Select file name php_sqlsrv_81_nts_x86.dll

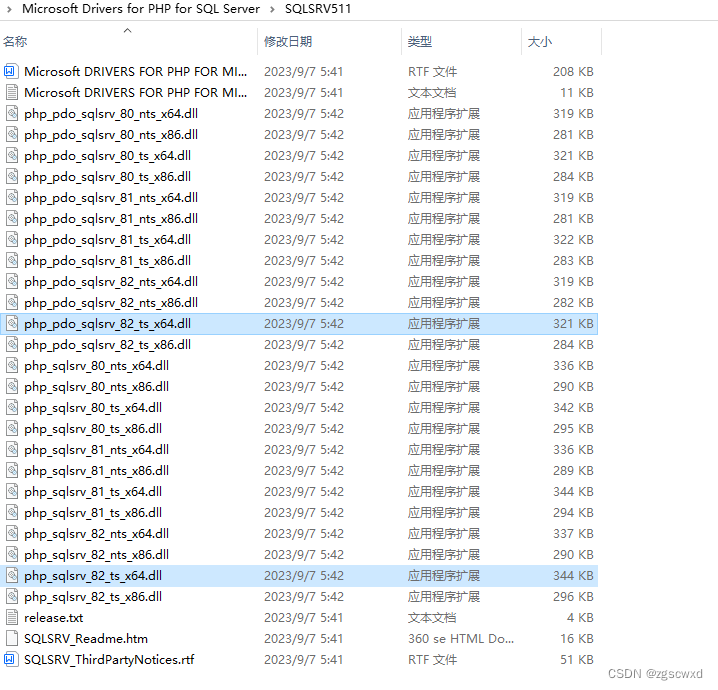click(x=97, y=471)
